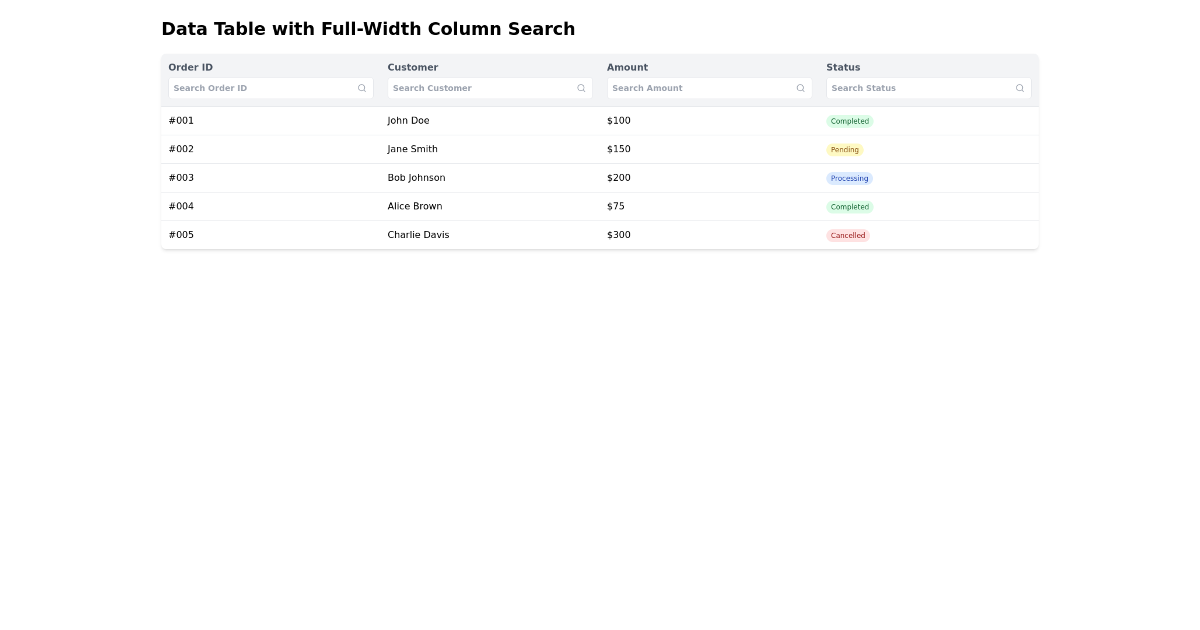Click the magnifier icon in Order ID search
The width and height of the screenshot is (1200, 630).
pyautogui.click(x=361, y=88)
